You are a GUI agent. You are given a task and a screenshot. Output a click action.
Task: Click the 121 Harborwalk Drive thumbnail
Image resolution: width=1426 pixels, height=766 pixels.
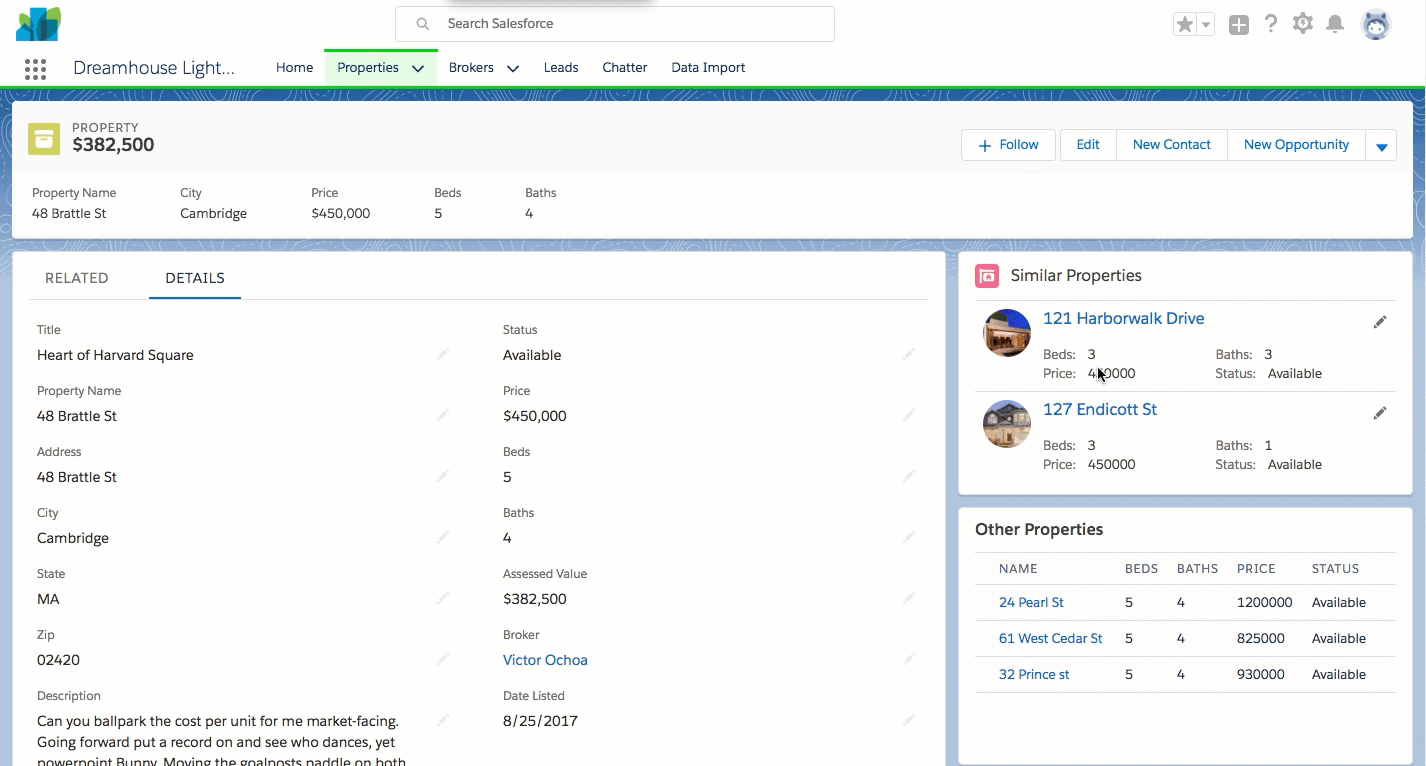(1007, 333)
